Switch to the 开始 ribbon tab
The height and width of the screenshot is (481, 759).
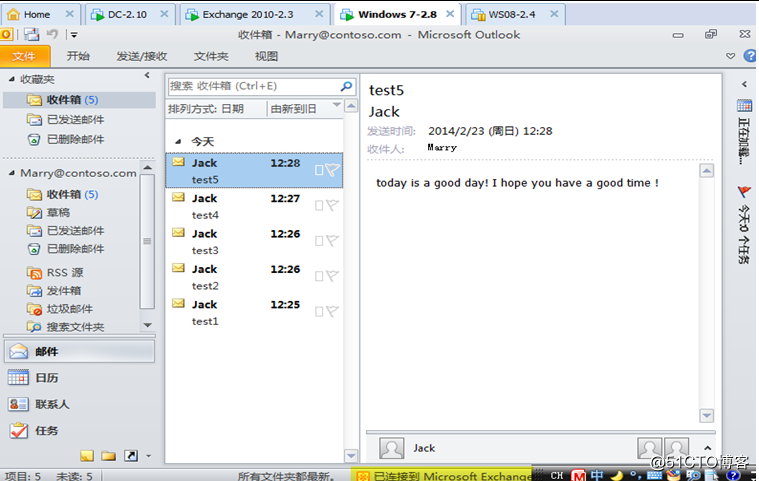click(x=78, y=56)
